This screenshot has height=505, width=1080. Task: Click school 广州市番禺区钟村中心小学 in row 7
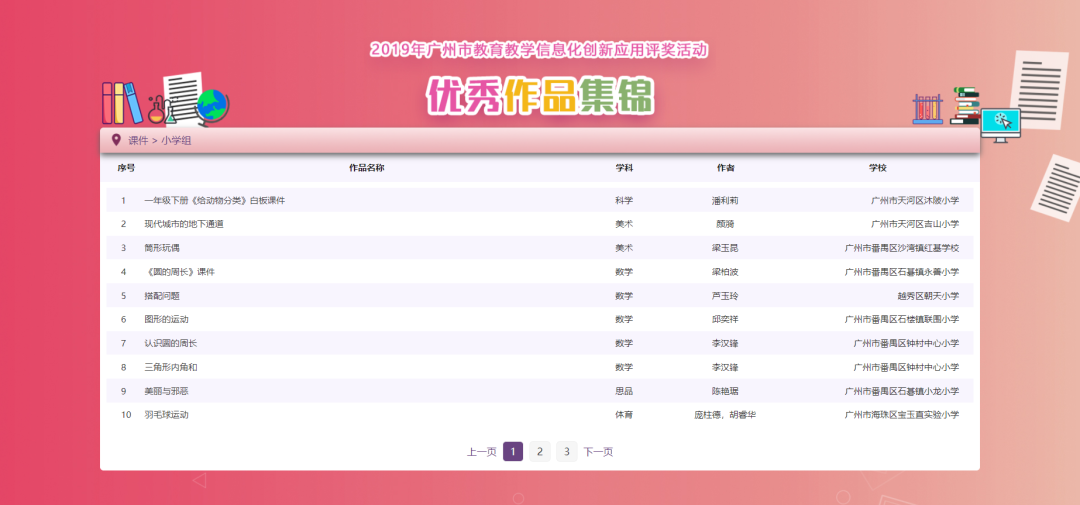point(906,343)
